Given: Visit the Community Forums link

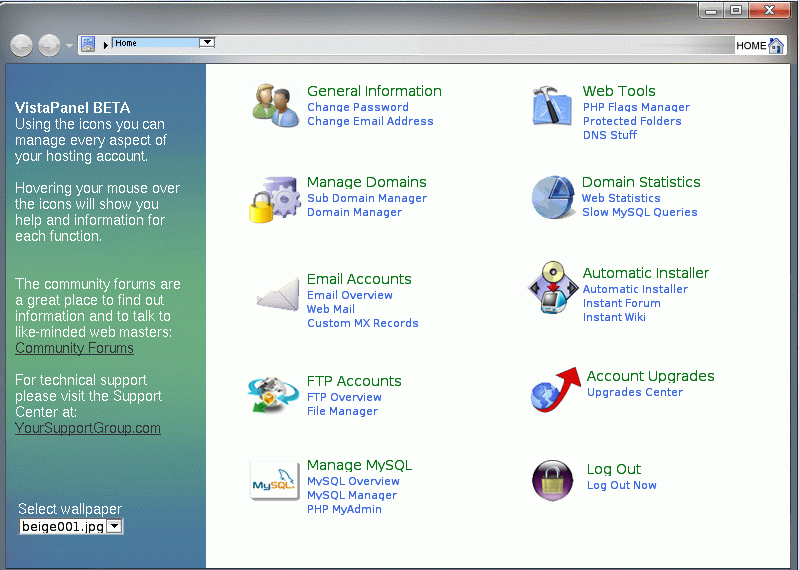Looking at the screenshot, I should [74, 348].
